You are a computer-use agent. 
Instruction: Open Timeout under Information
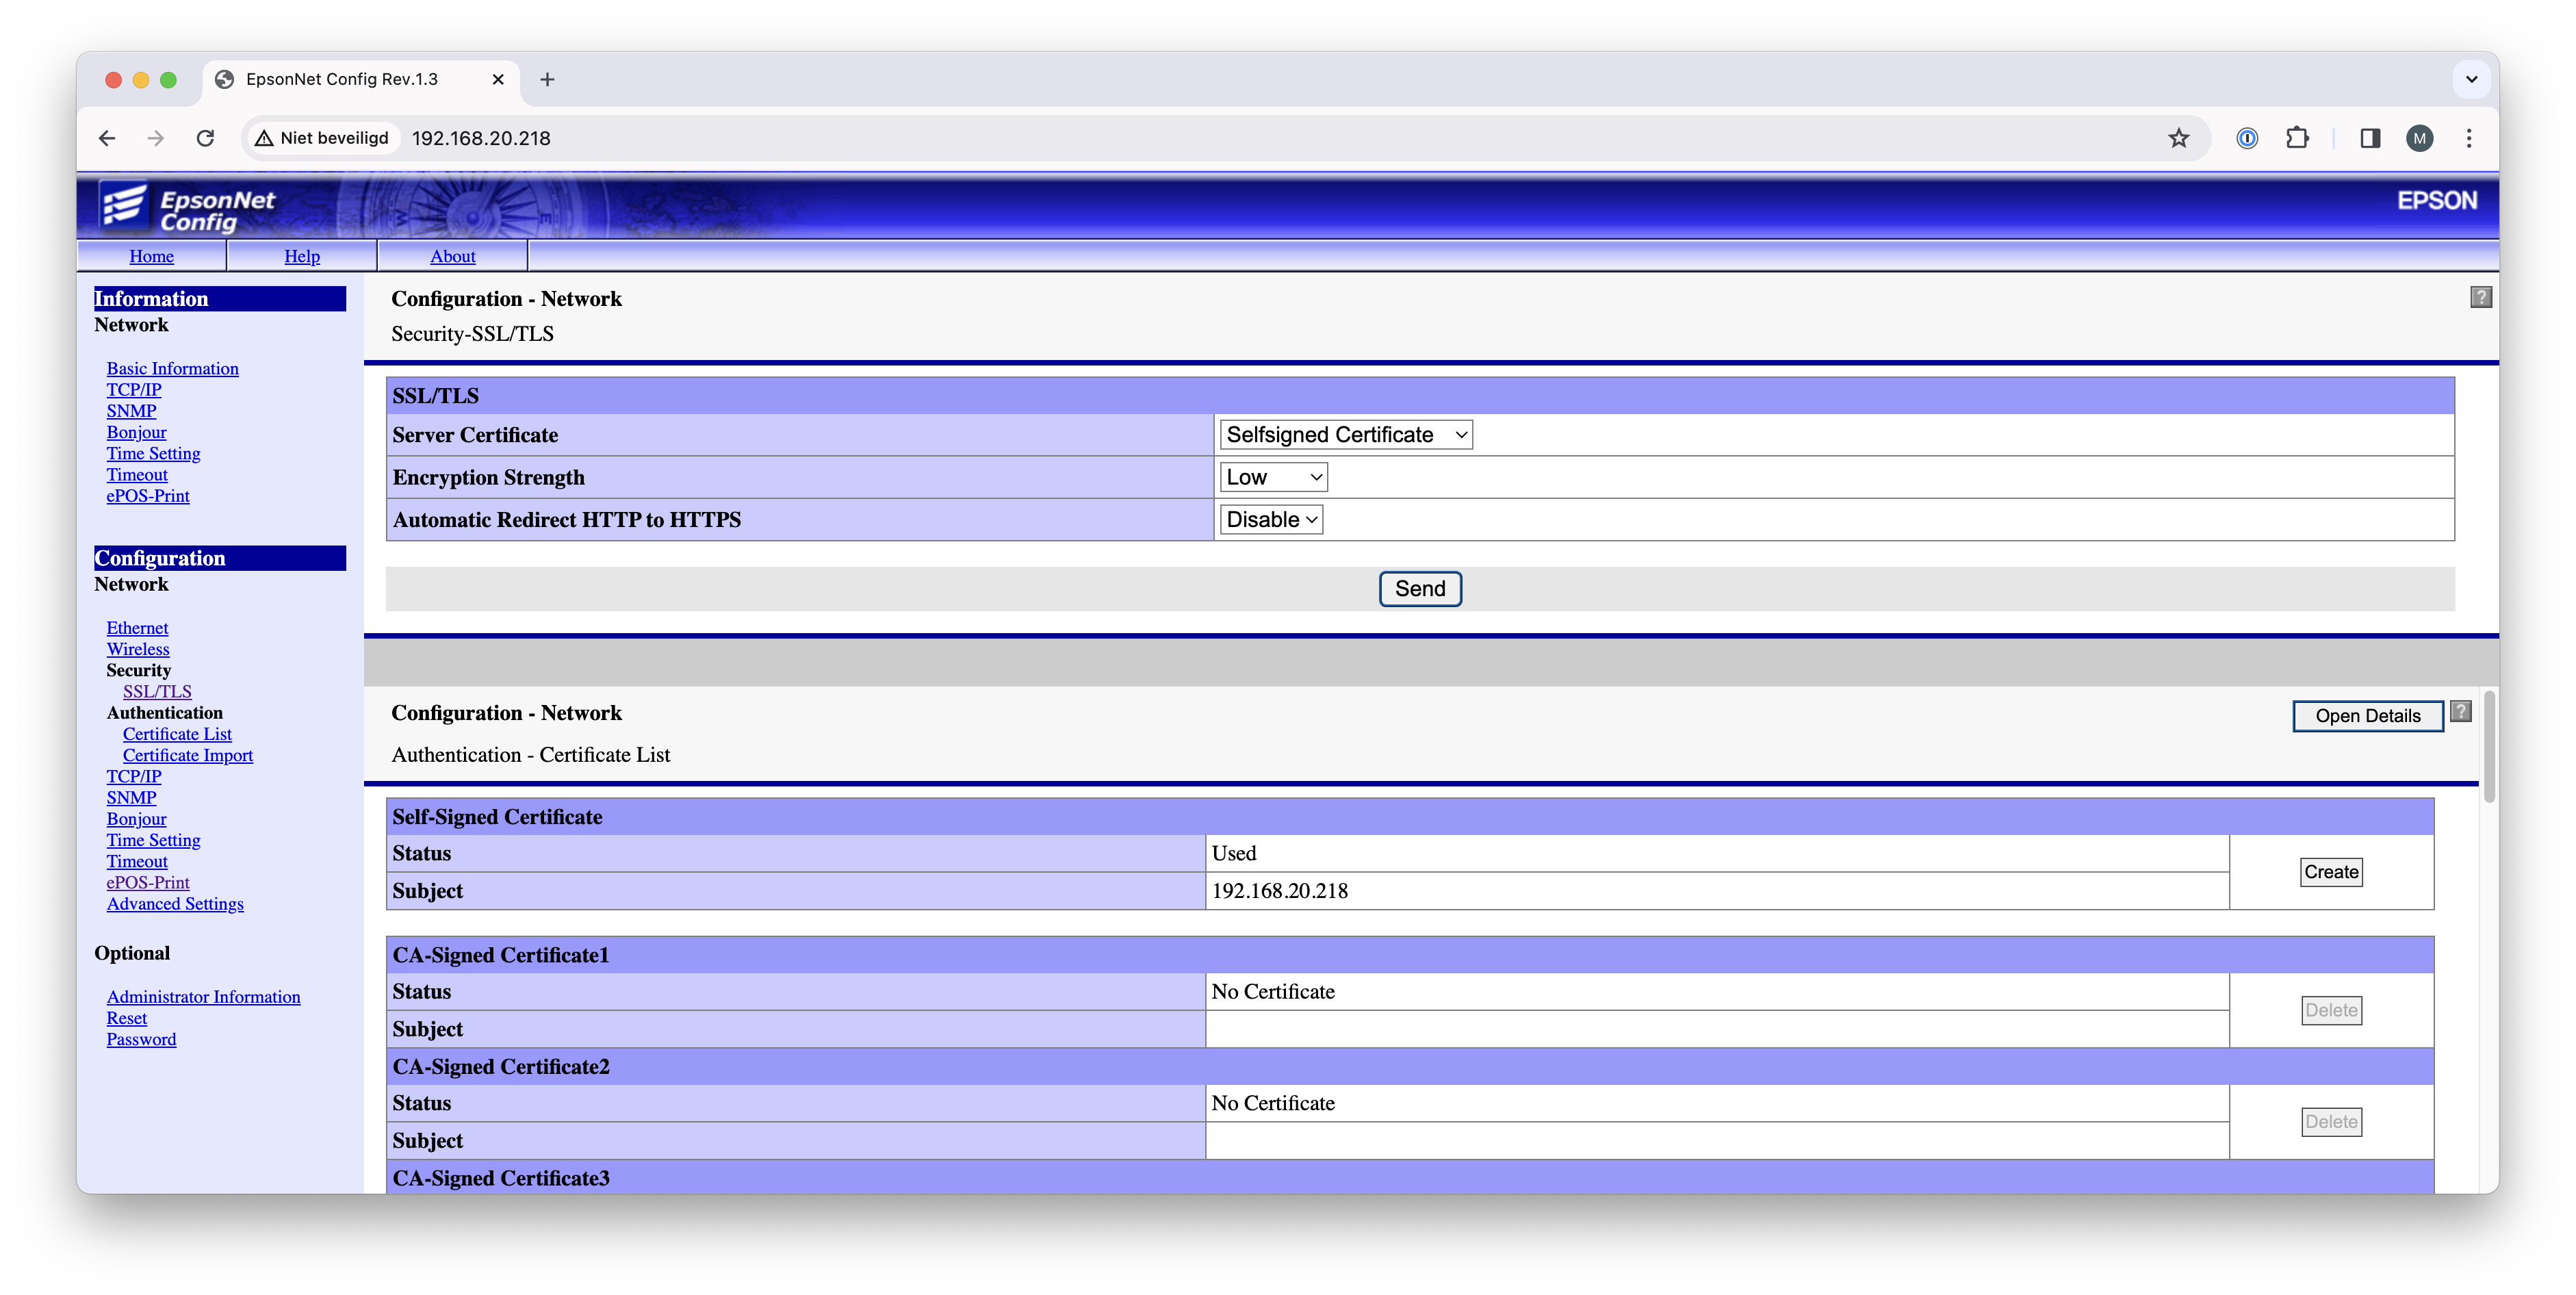tap(137, 474)
